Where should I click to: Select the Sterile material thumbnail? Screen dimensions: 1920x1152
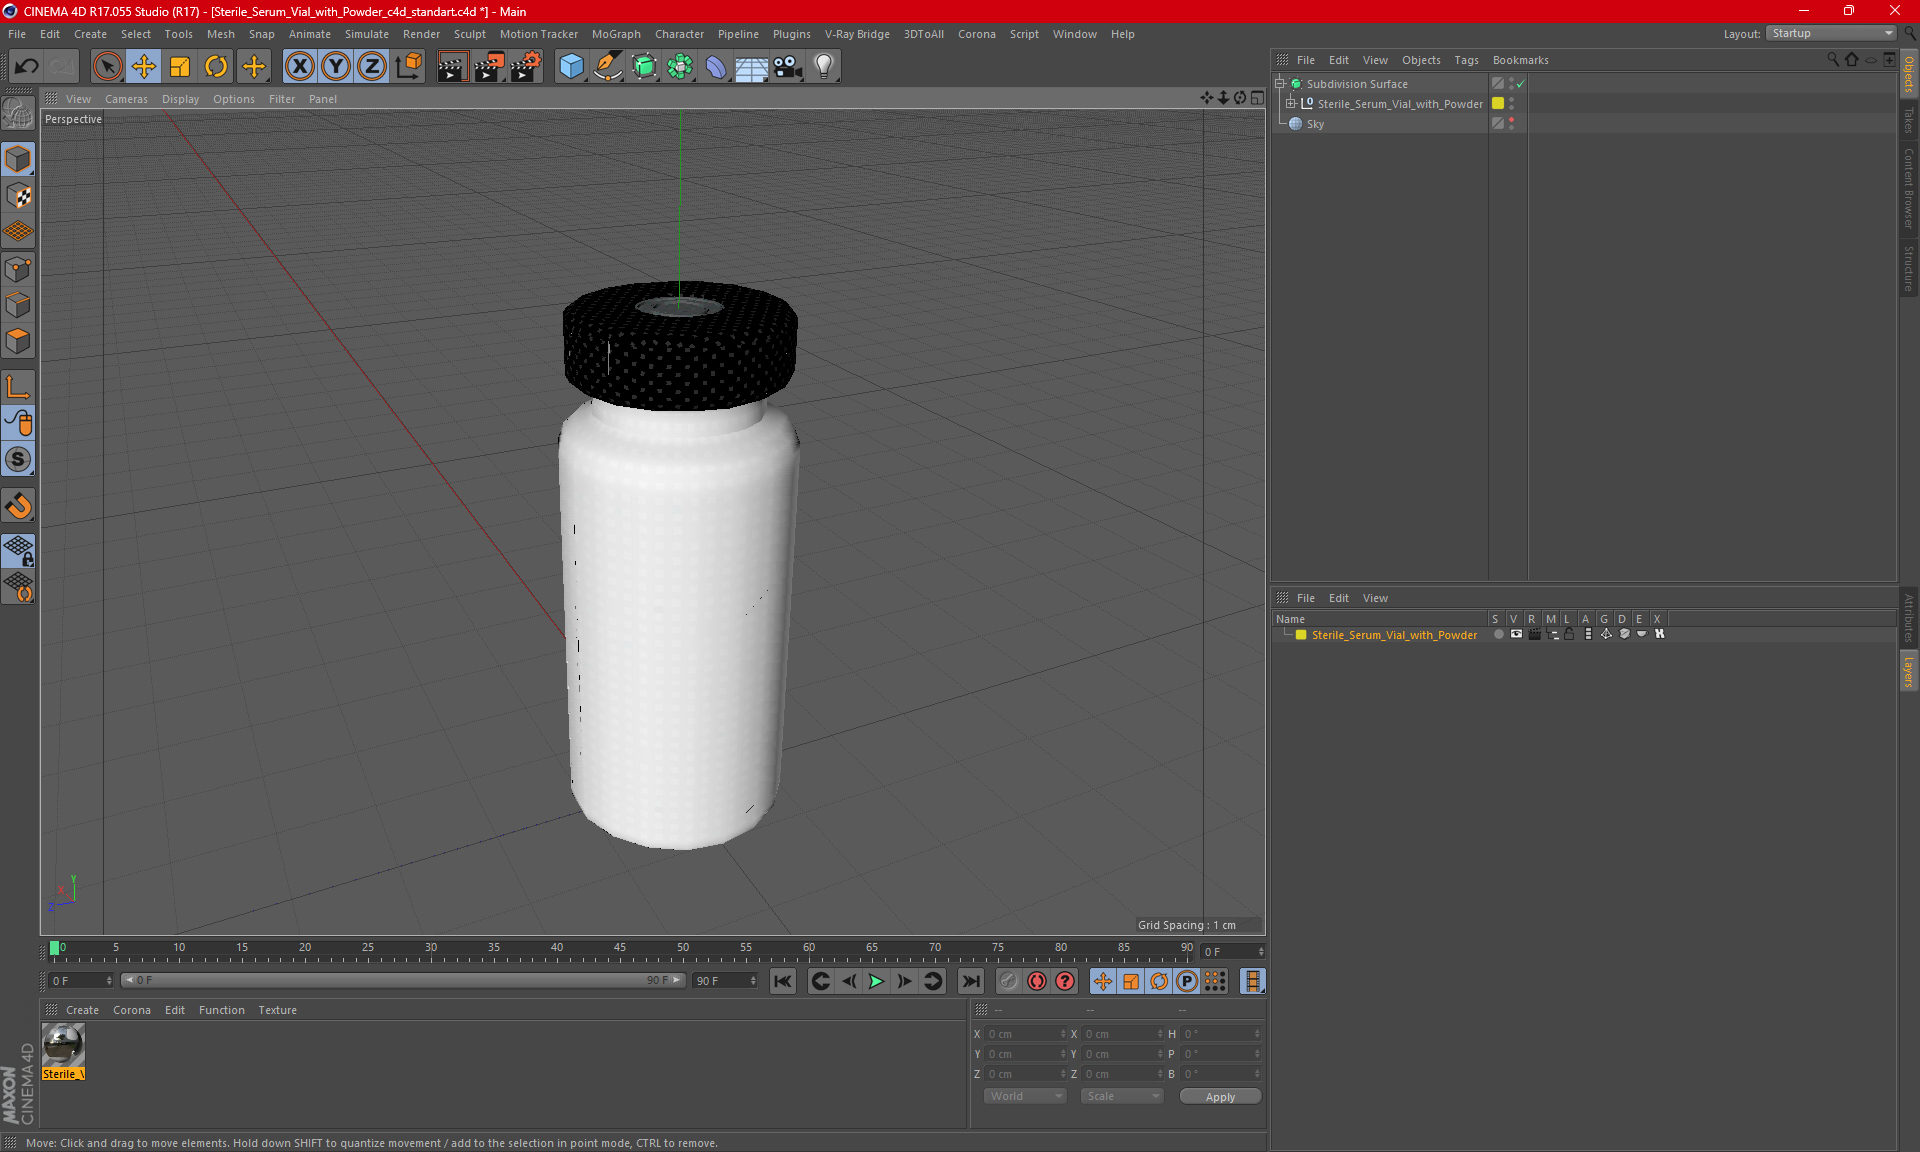click(63, 1046)
